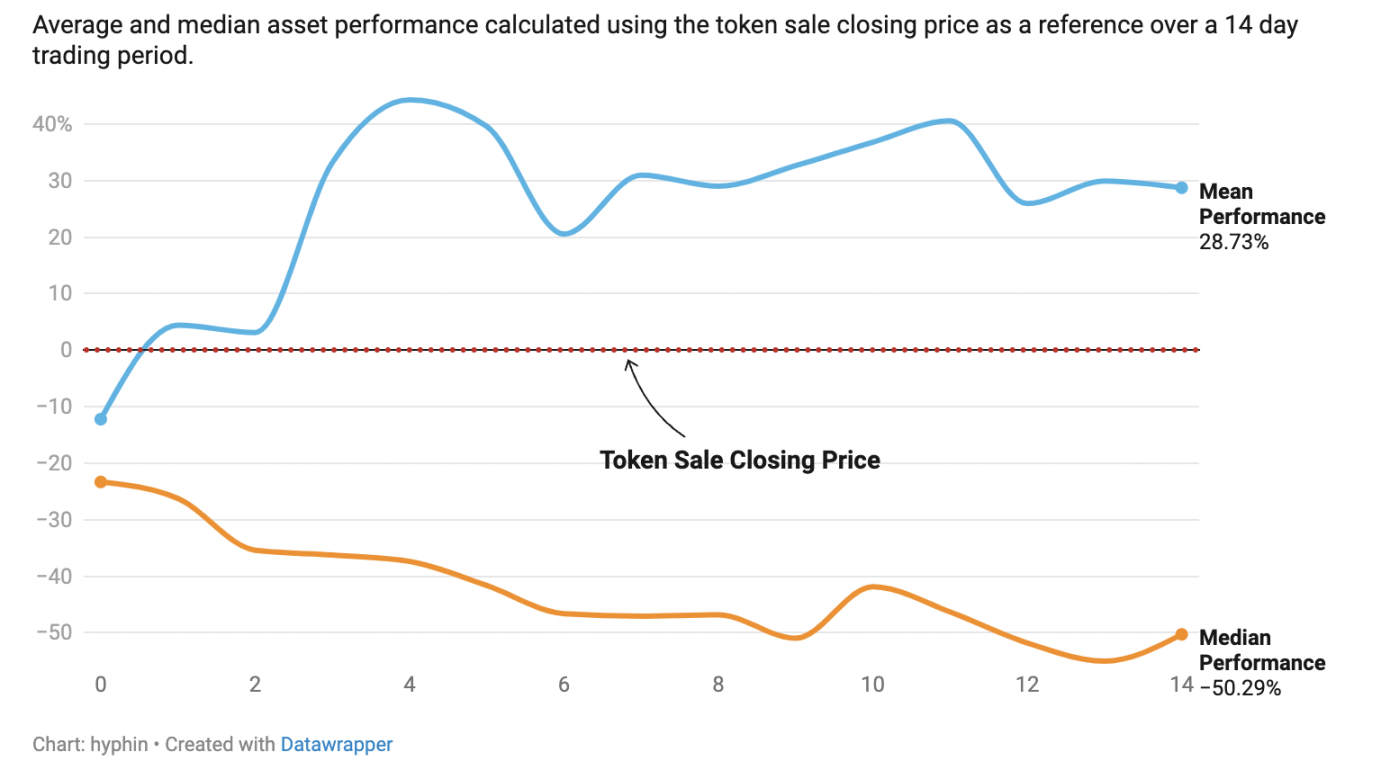Click the −50 y-axis label
Image resolution: width=1381 pixels, height=761 pixels.
pyautogui.click(x=54, y=633)
